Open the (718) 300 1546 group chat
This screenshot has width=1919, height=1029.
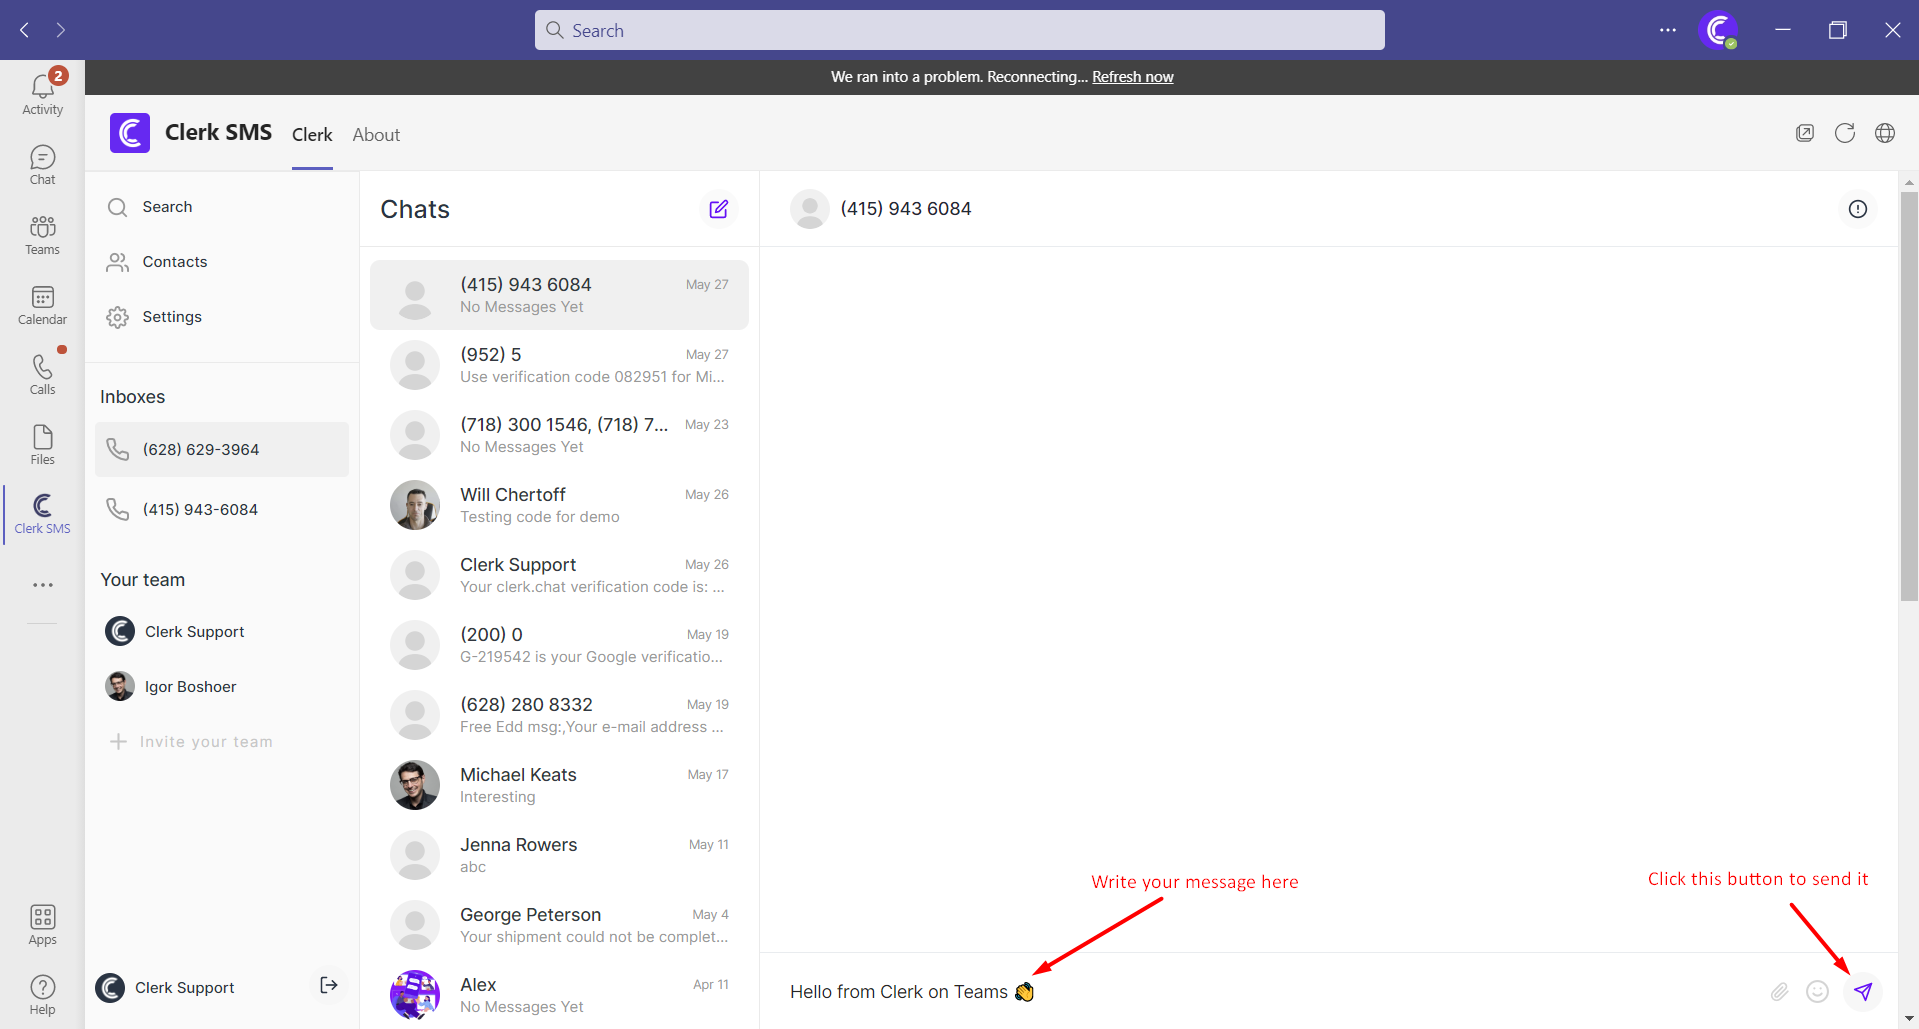tap(559, 435)
